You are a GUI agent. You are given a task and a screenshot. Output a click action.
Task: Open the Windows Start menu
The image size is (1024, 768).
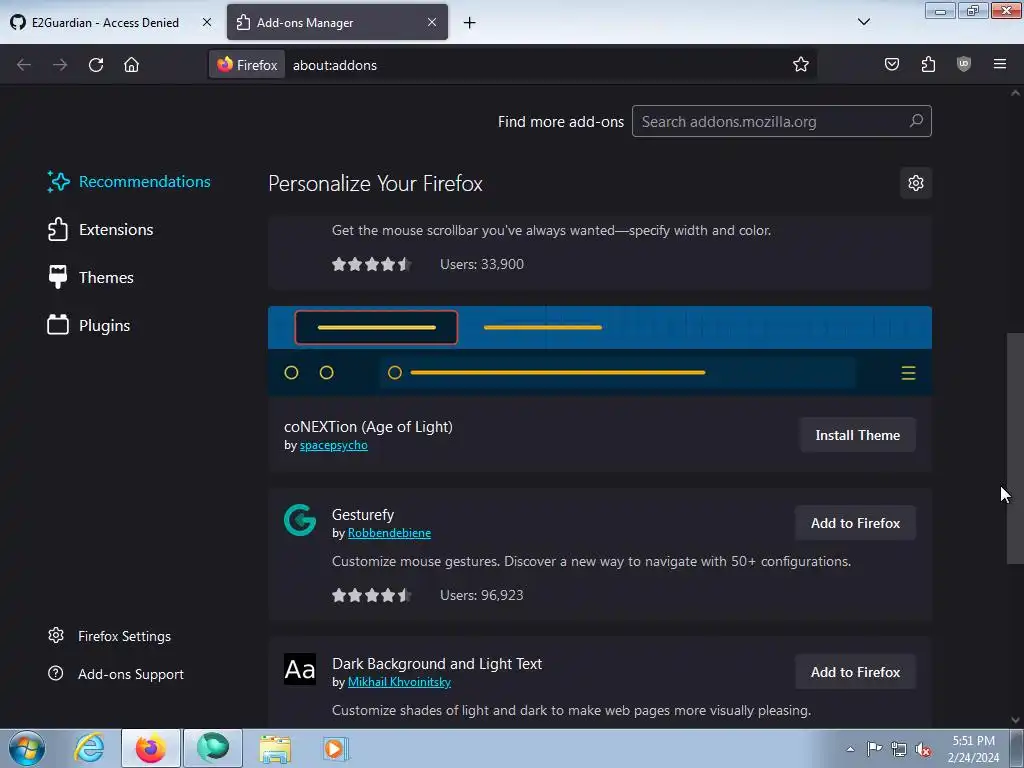(26, 748)
